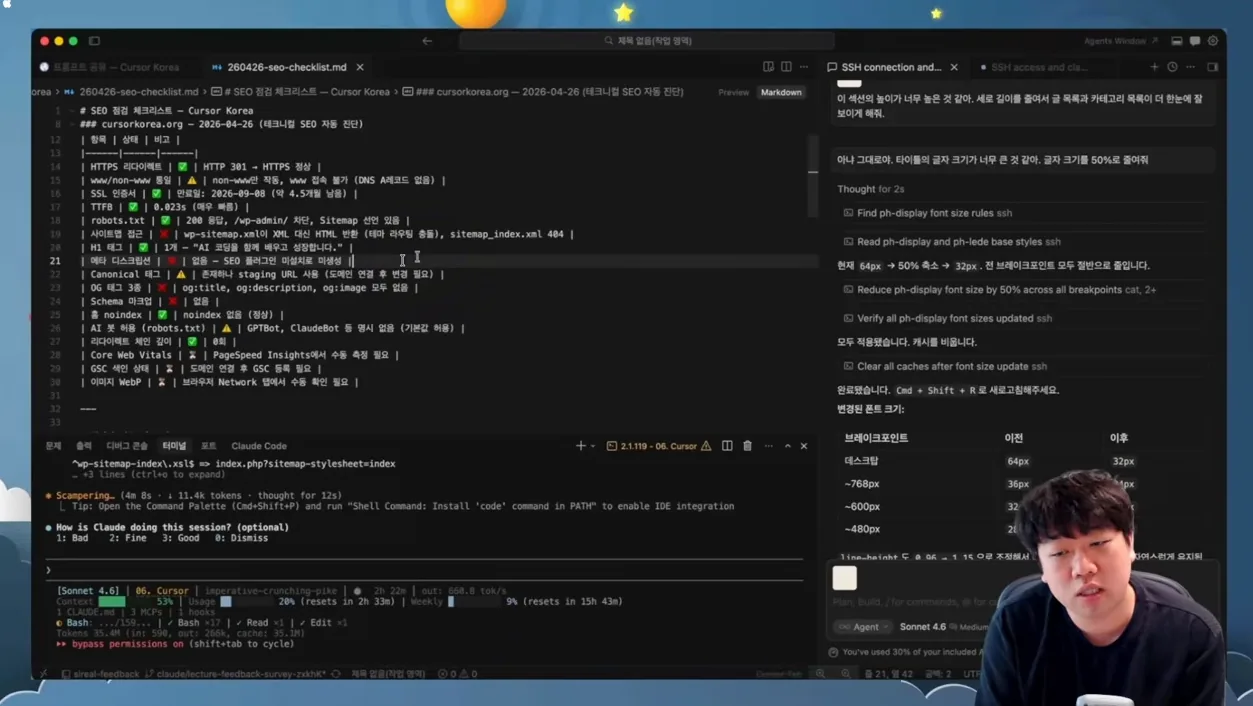Open chat history clock icon
The width and height of the screenshot is (1253, 706).
pos(1172,67)
